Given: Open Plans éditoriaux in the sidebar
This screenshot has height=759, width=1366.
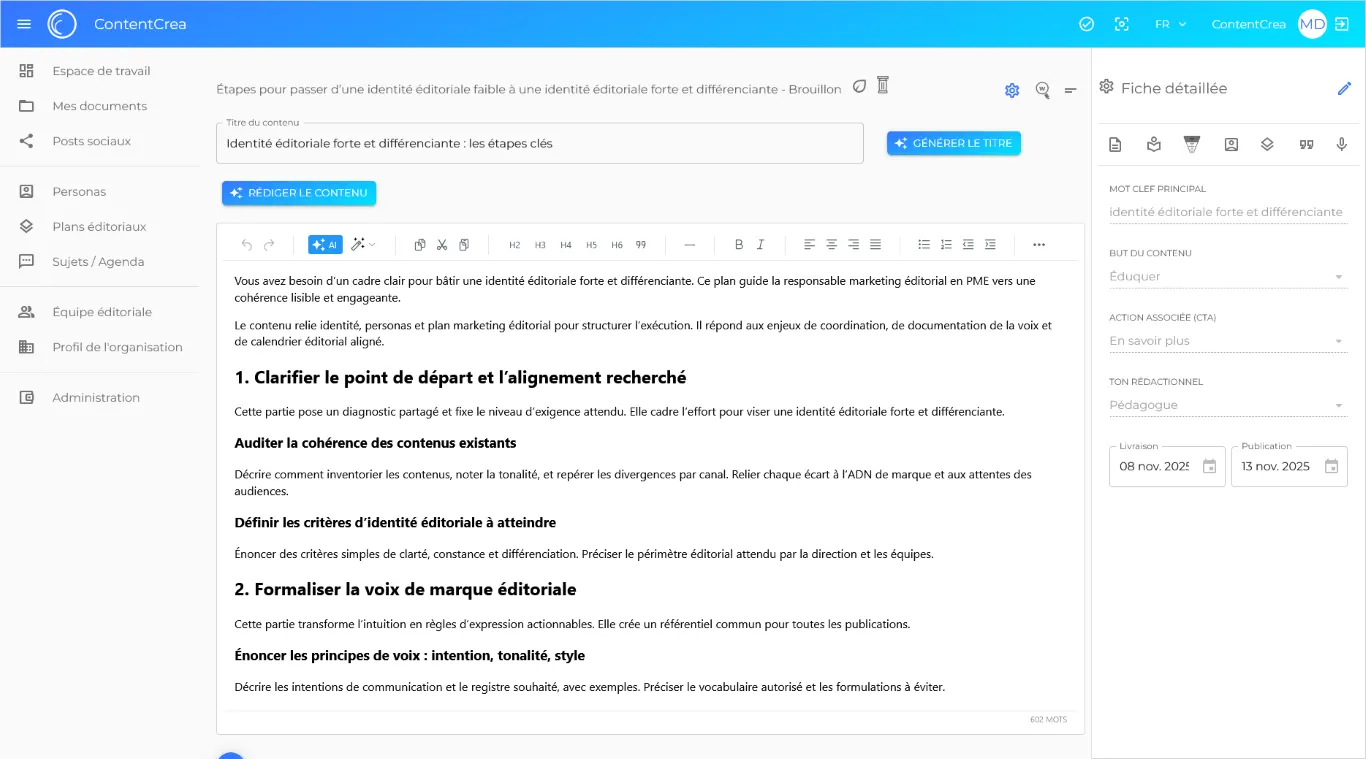Looking at the screenshot, I should tap(99, 227).
